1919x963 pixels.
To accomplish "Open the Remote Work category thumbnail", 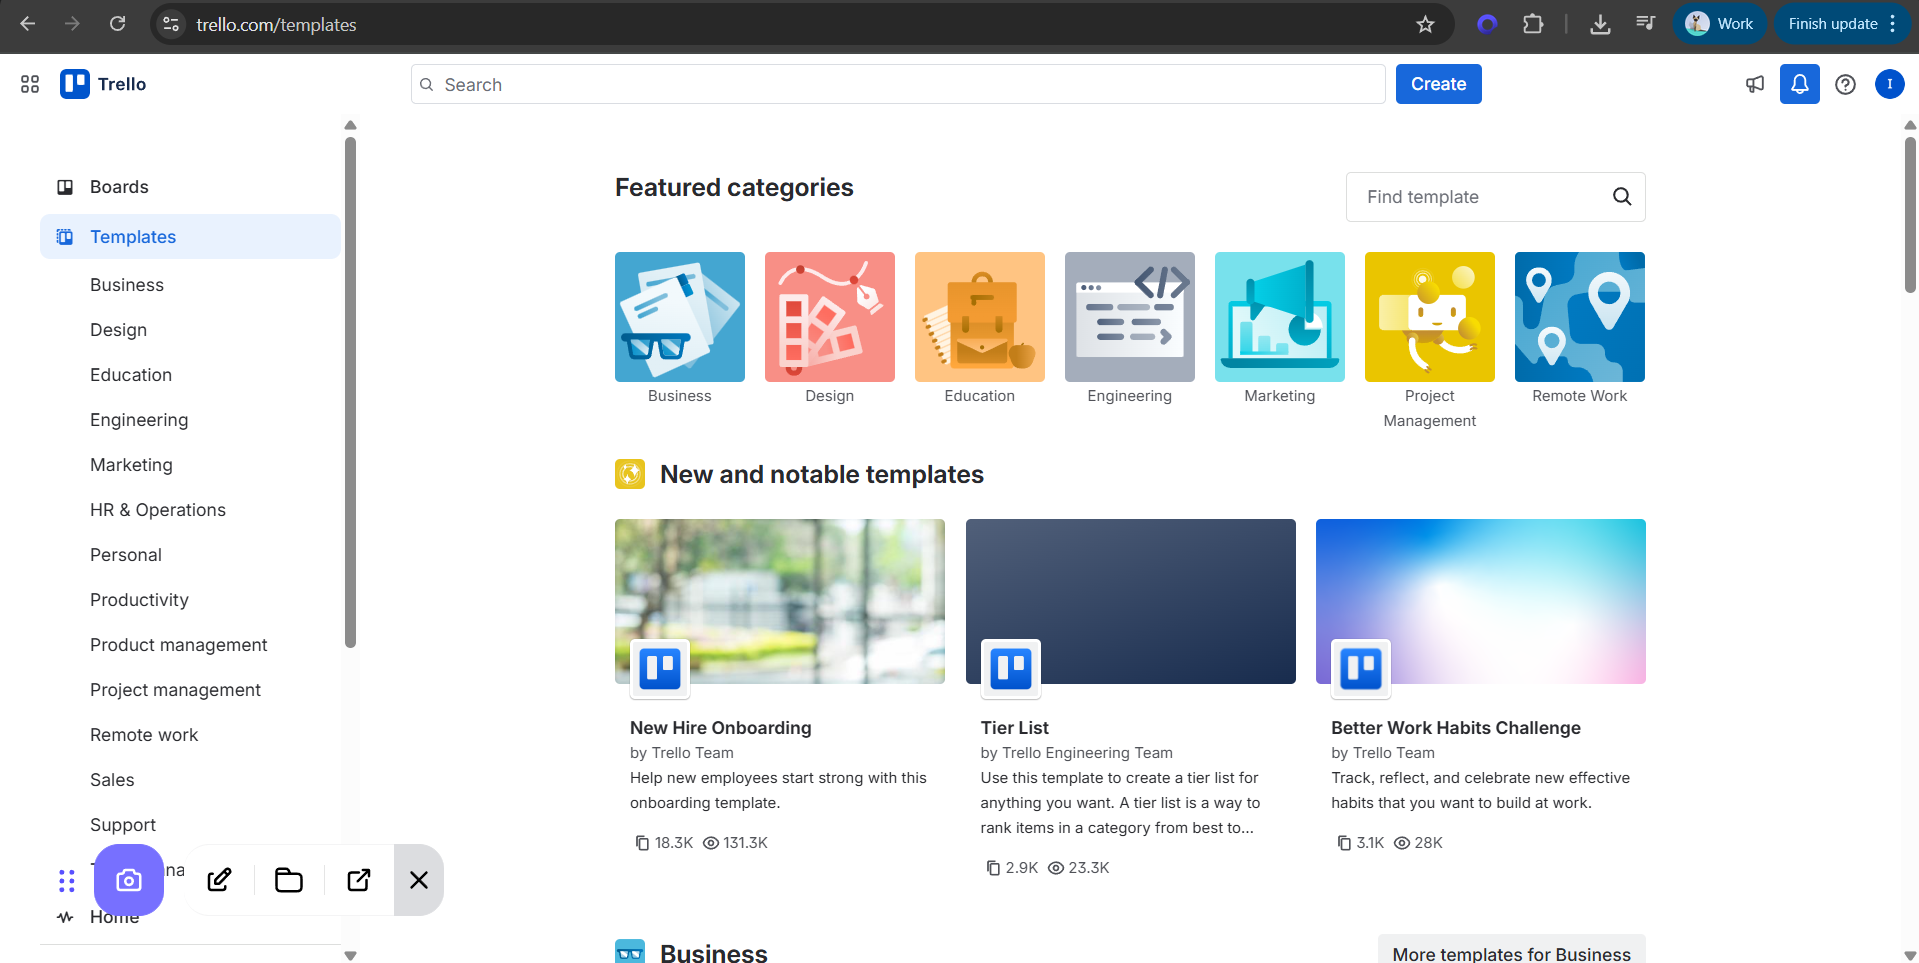I will 1580,317.
